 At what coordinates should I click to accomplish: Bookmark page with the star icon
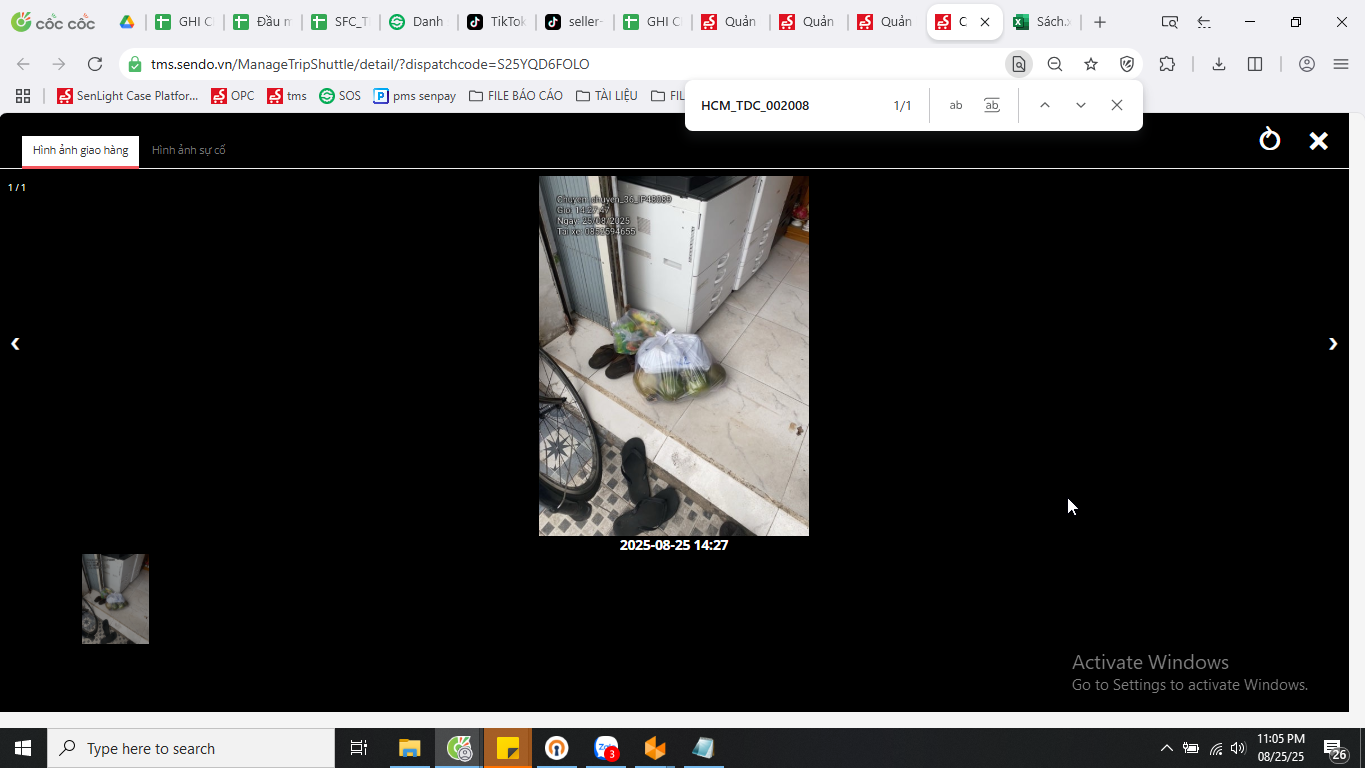(1091, 64)
